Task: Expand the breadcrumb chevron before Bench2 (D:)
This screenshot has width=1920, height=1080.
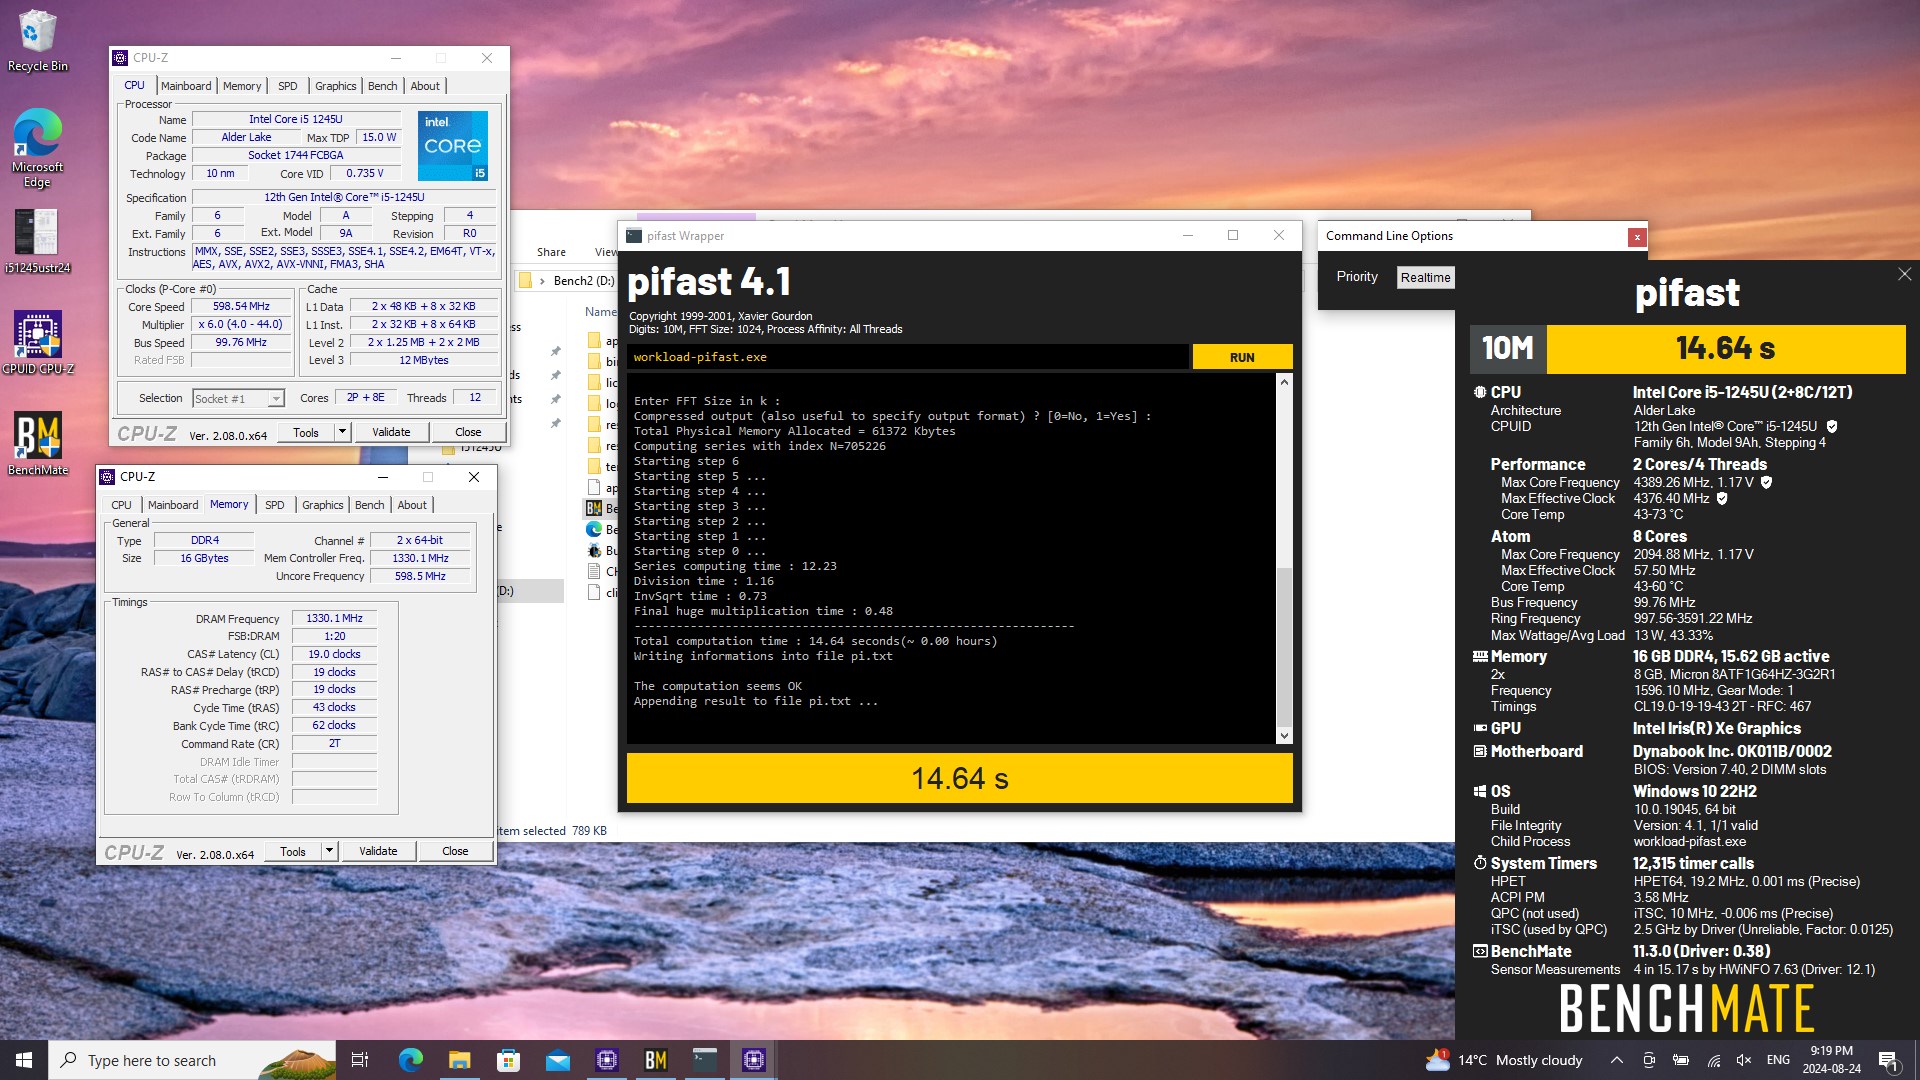Action: click(x=542, y=281)
